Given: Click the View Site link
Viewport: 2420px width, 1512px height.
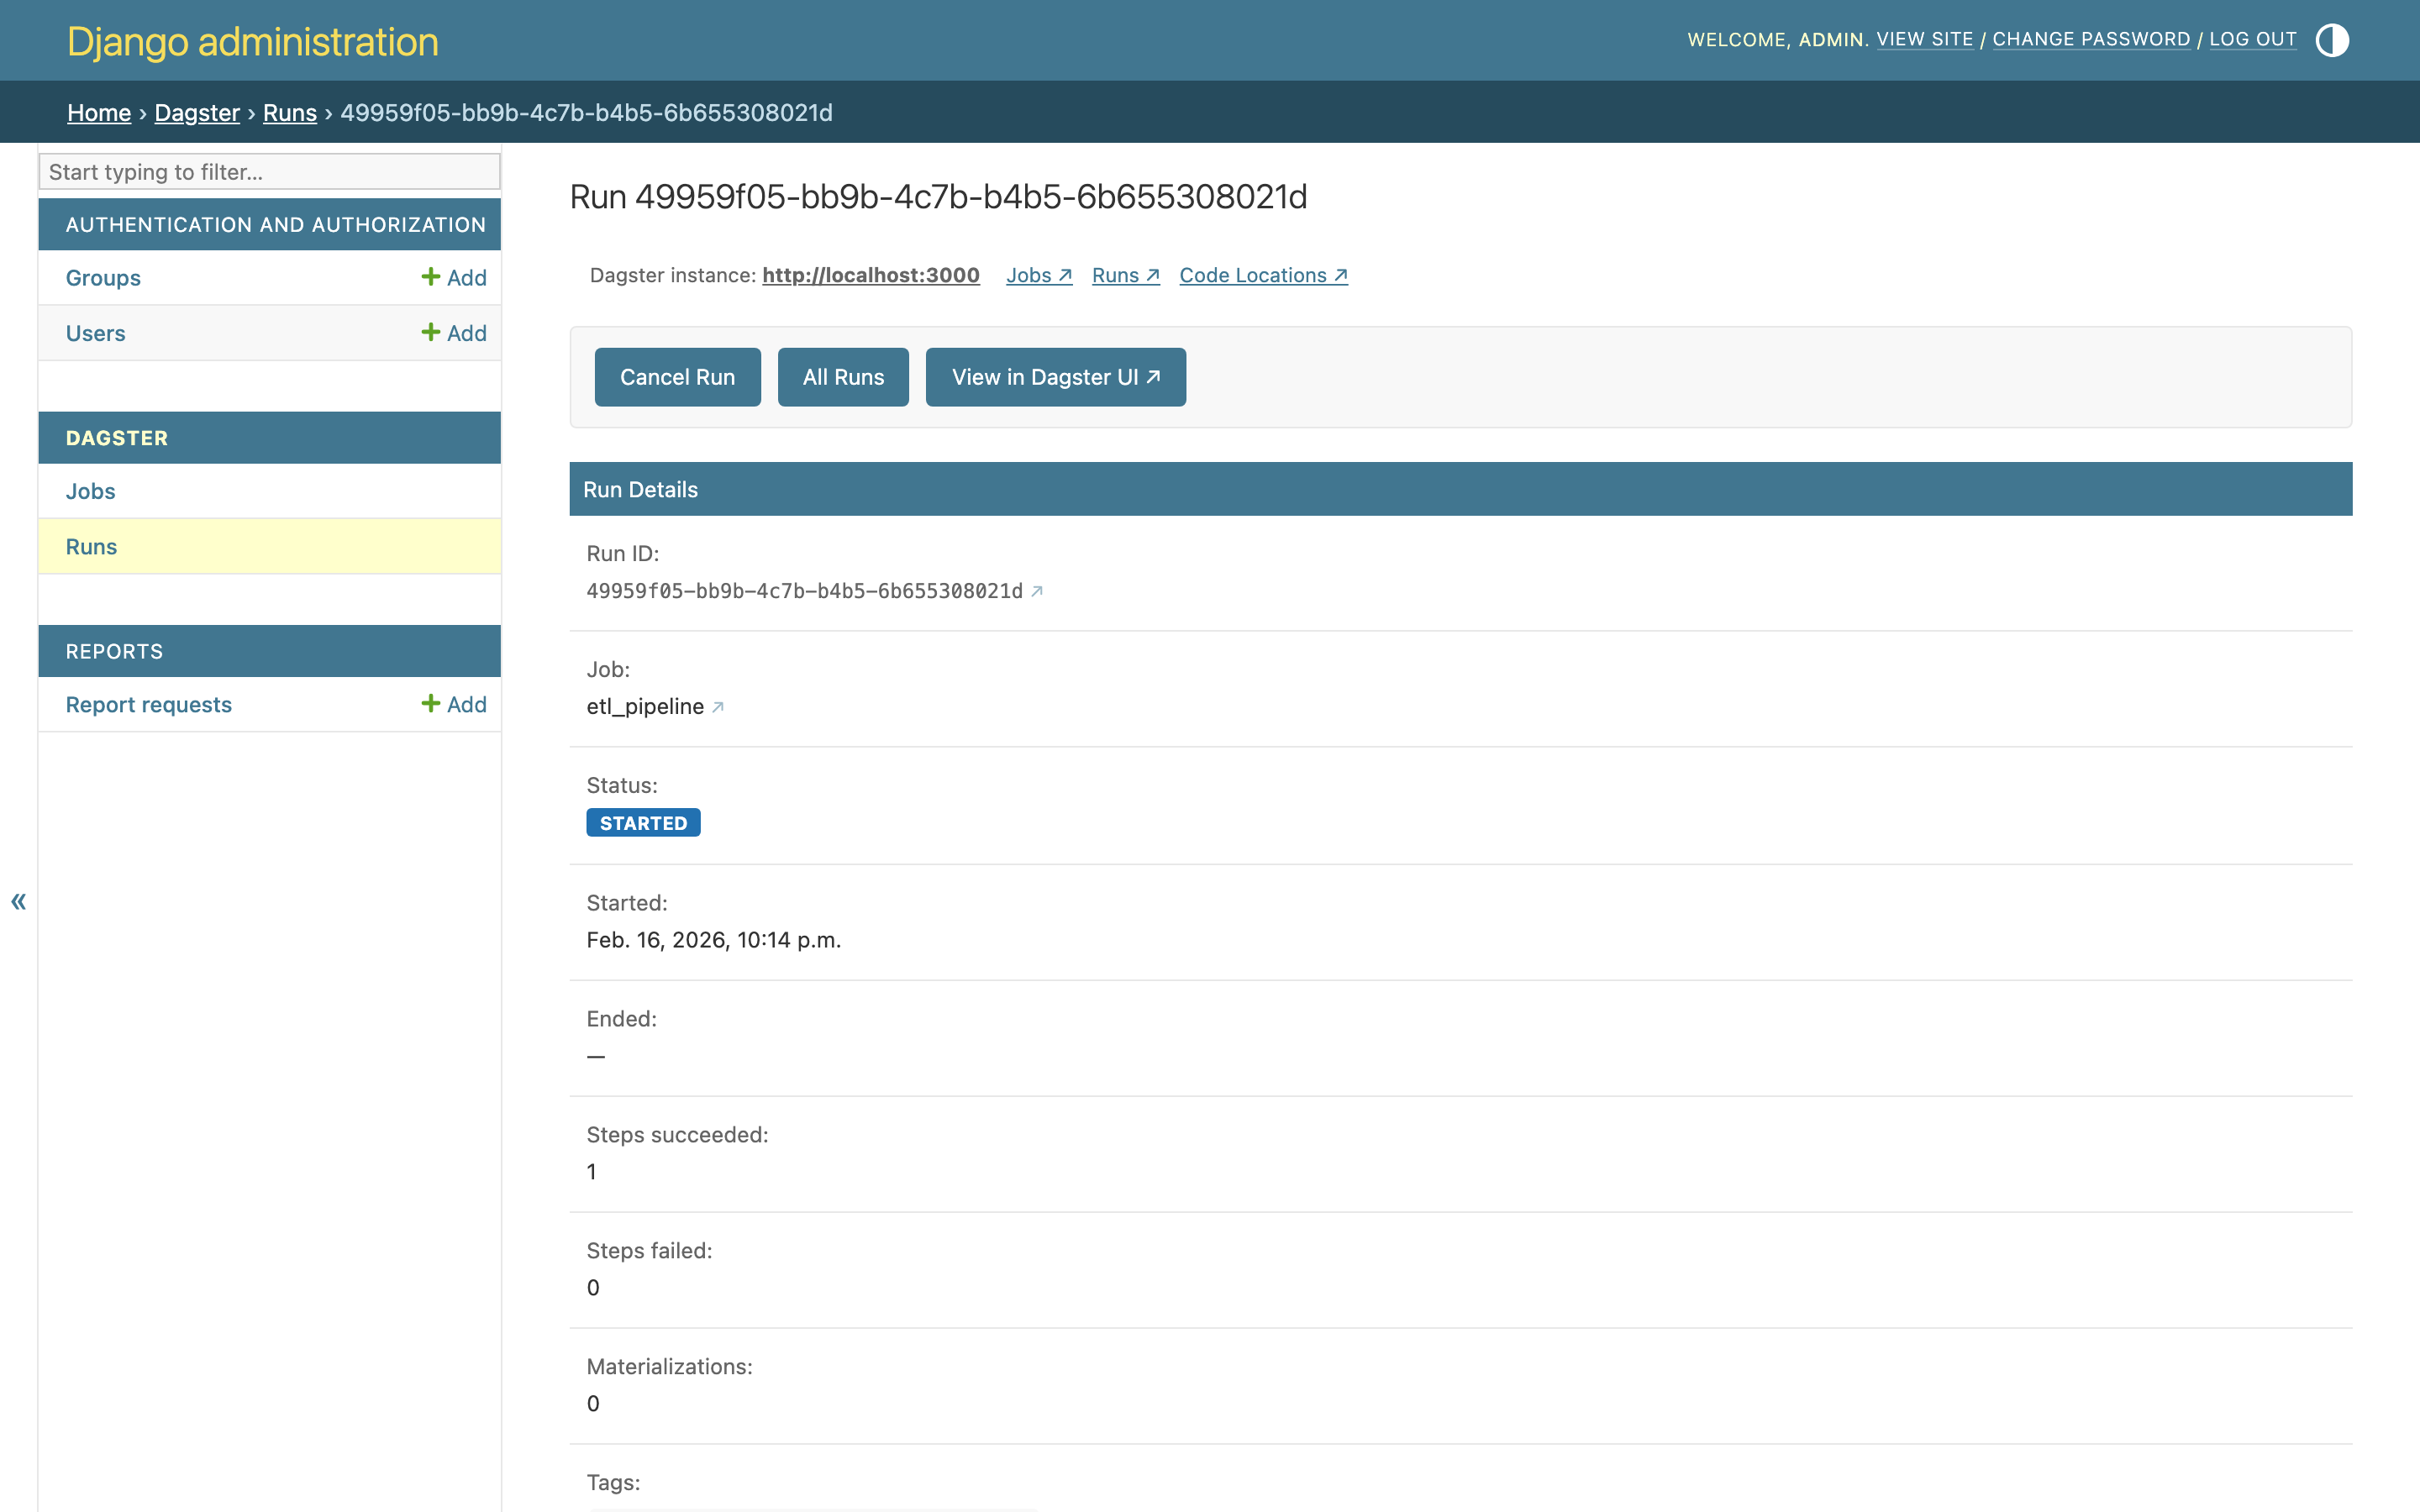Looking at the screenshot, I should click(x=1925, y=39).
